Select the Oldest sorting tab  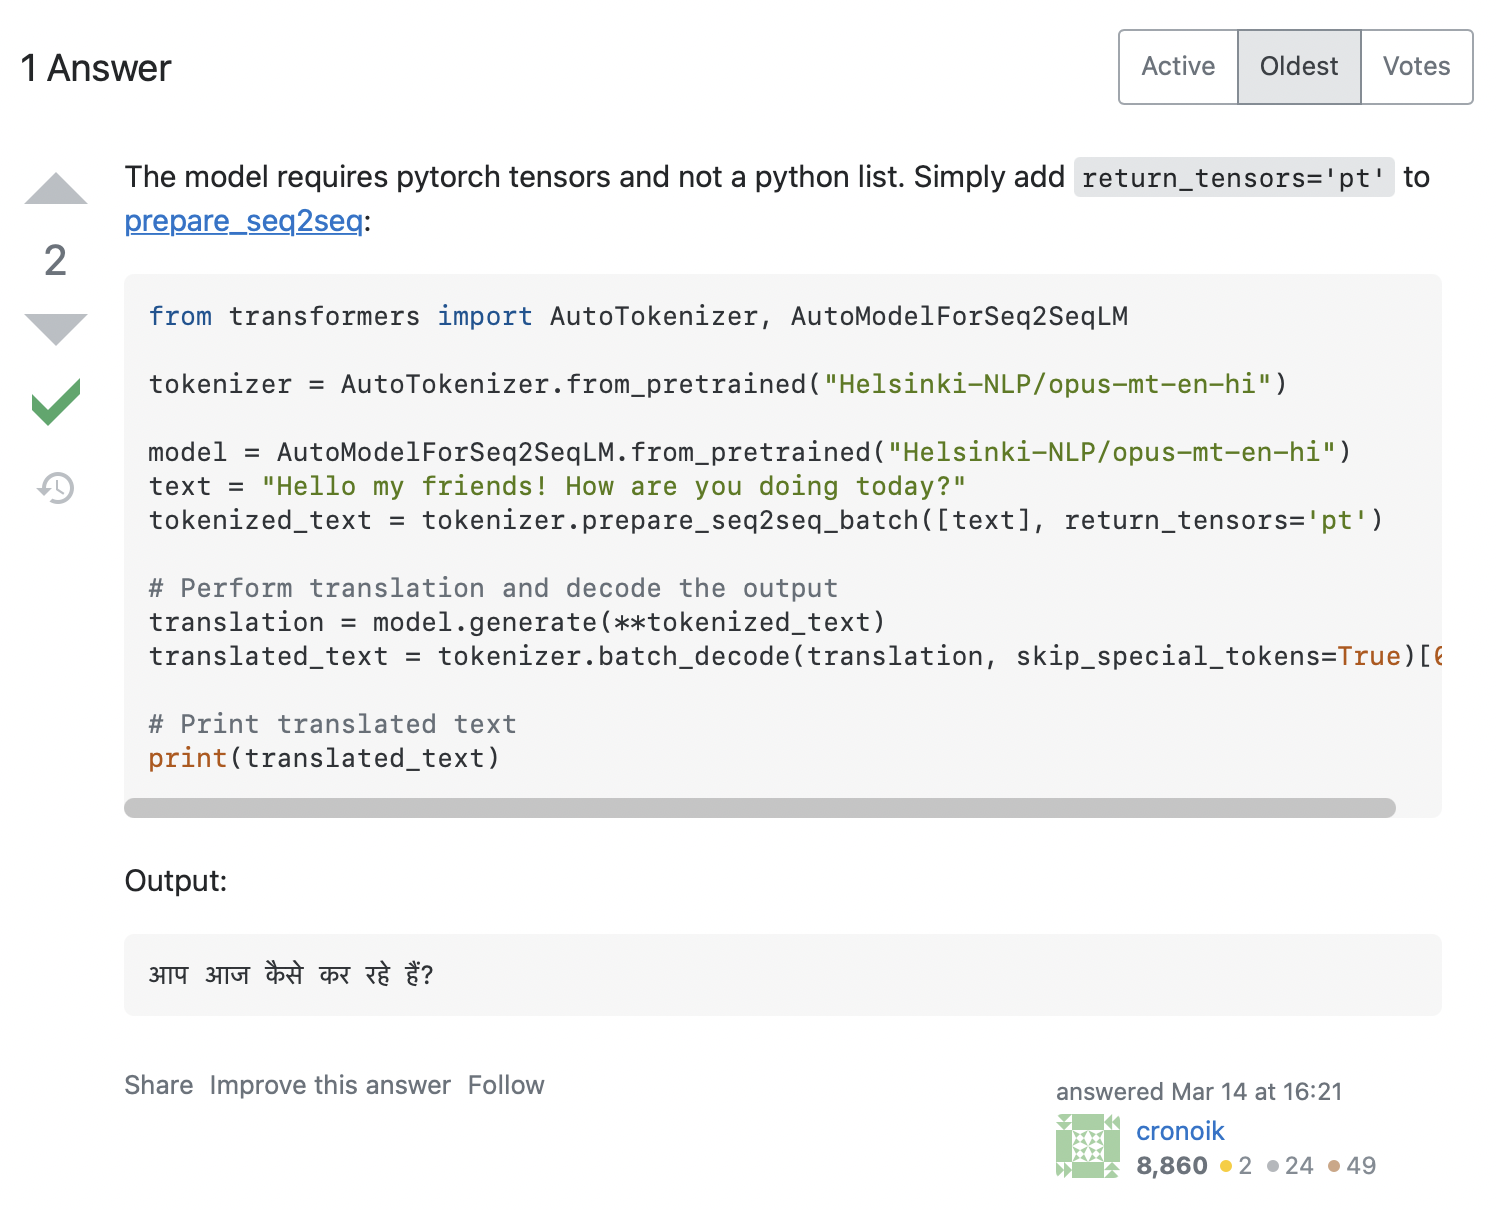tap(1298, 66)
